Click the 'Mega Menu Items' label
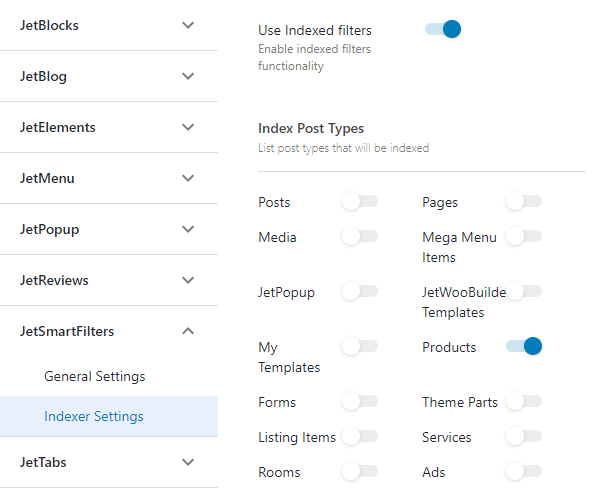The image size is (600, 500). (x=459, y=248)
